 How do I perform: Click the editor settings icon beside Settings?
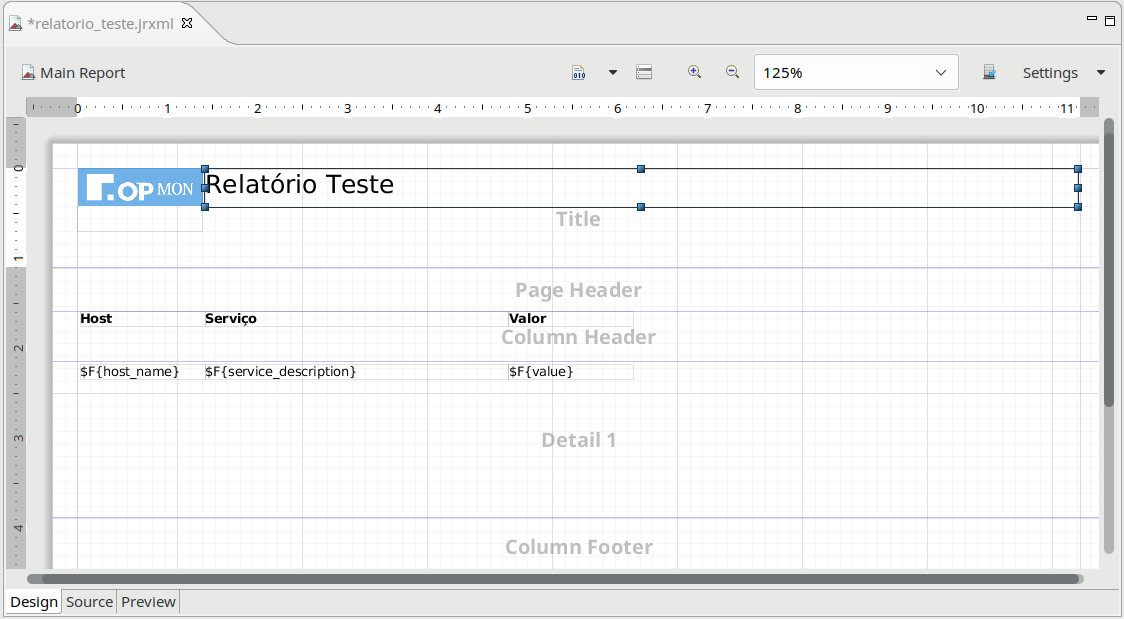tap(989, 73)
